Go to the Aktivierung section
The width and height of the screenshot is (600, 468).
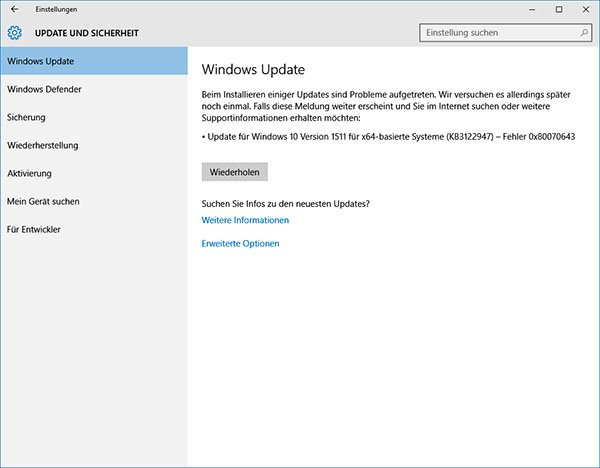click(30, 174)
